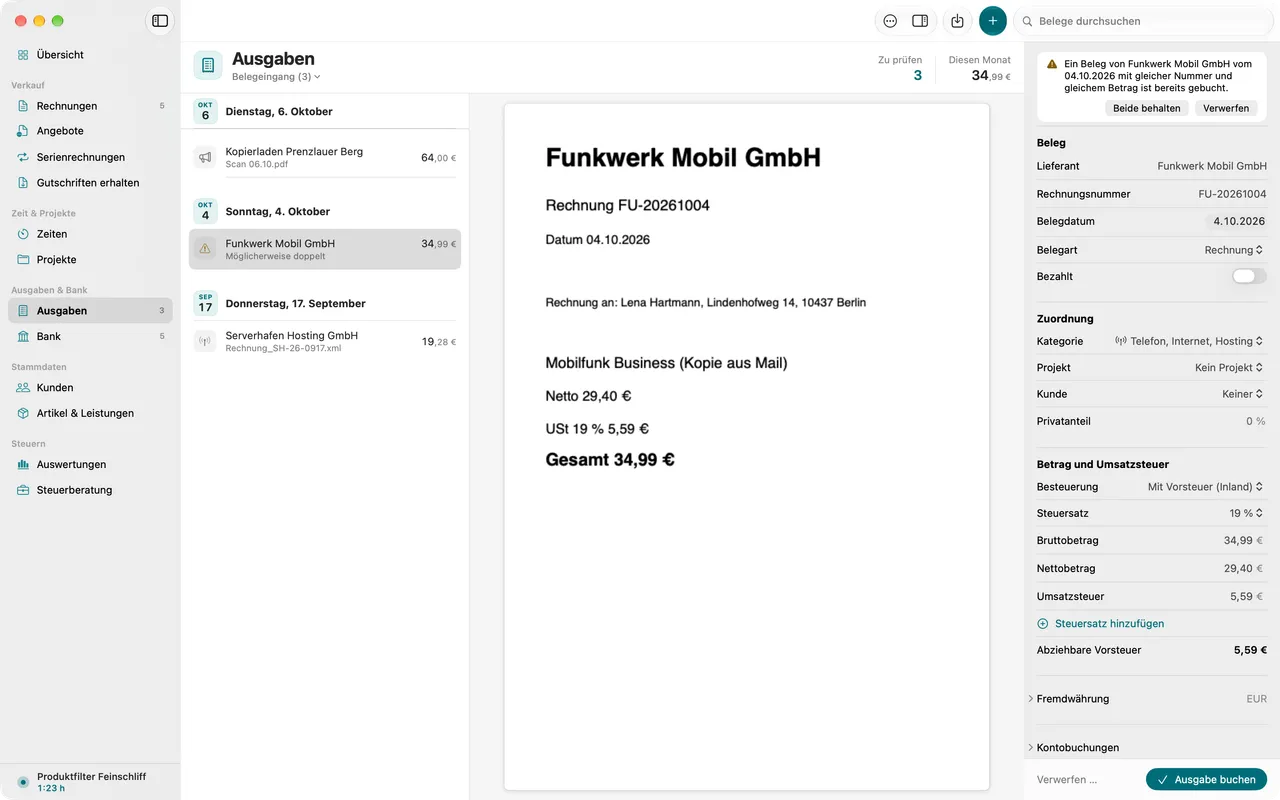The width and height of the screenshot is (1280, 800).
Task: Open the Projekt dropdown
Action: click(1229, 368)
